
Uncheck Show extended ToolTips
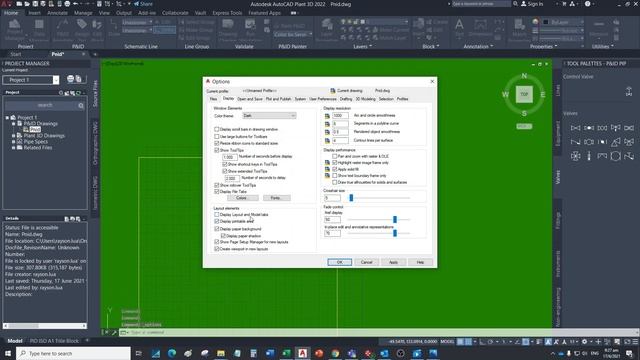click(224, 171)
